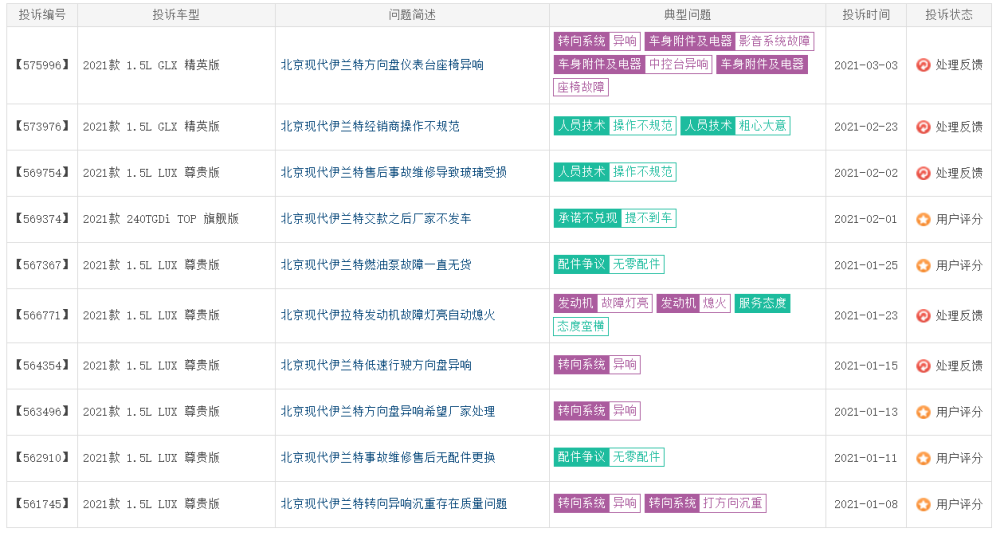Click the orange rating icon in row 567367
The height and width of the screenshot is (536, 1000).
point(923,265)
